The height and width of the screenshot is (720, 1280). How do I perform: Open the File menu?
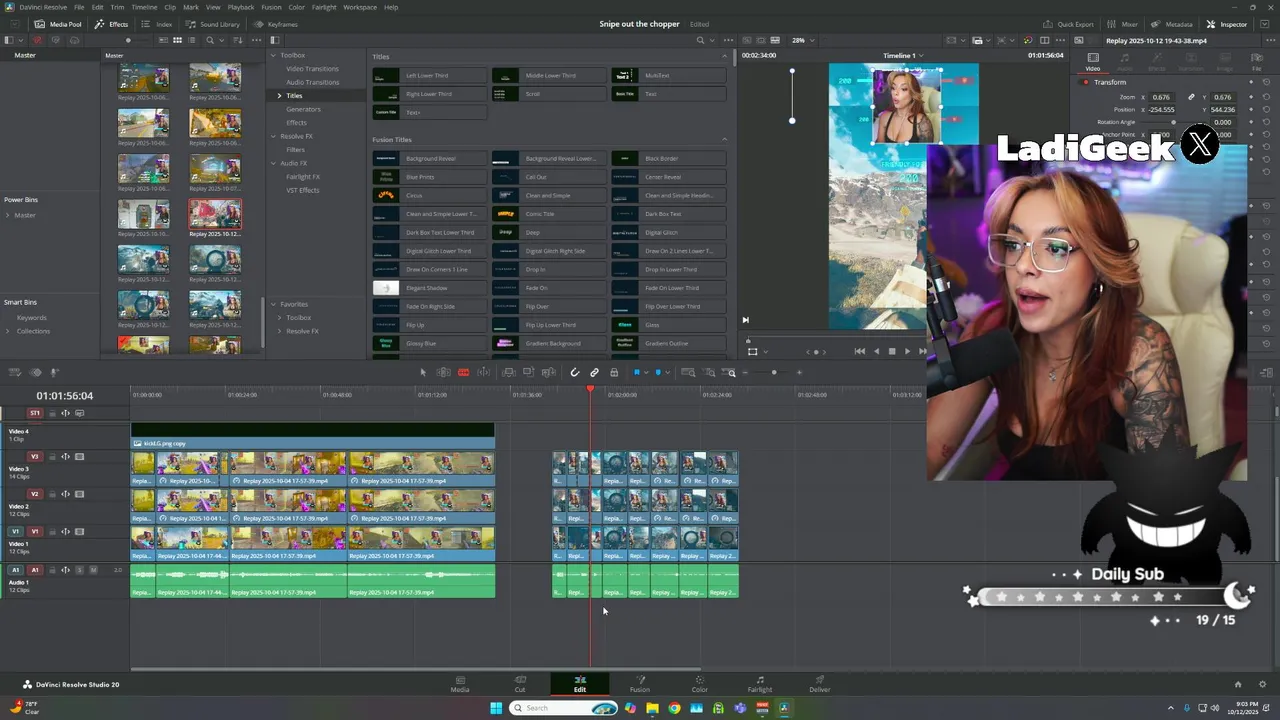click(x=79, y=7)
